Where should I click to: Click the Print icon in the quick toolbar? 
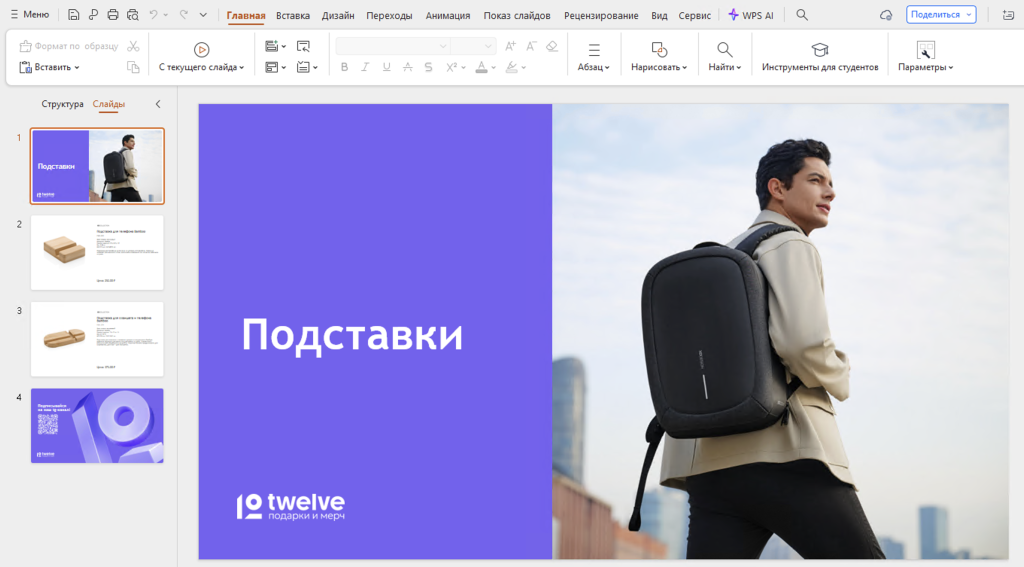(x=113, y=15)
